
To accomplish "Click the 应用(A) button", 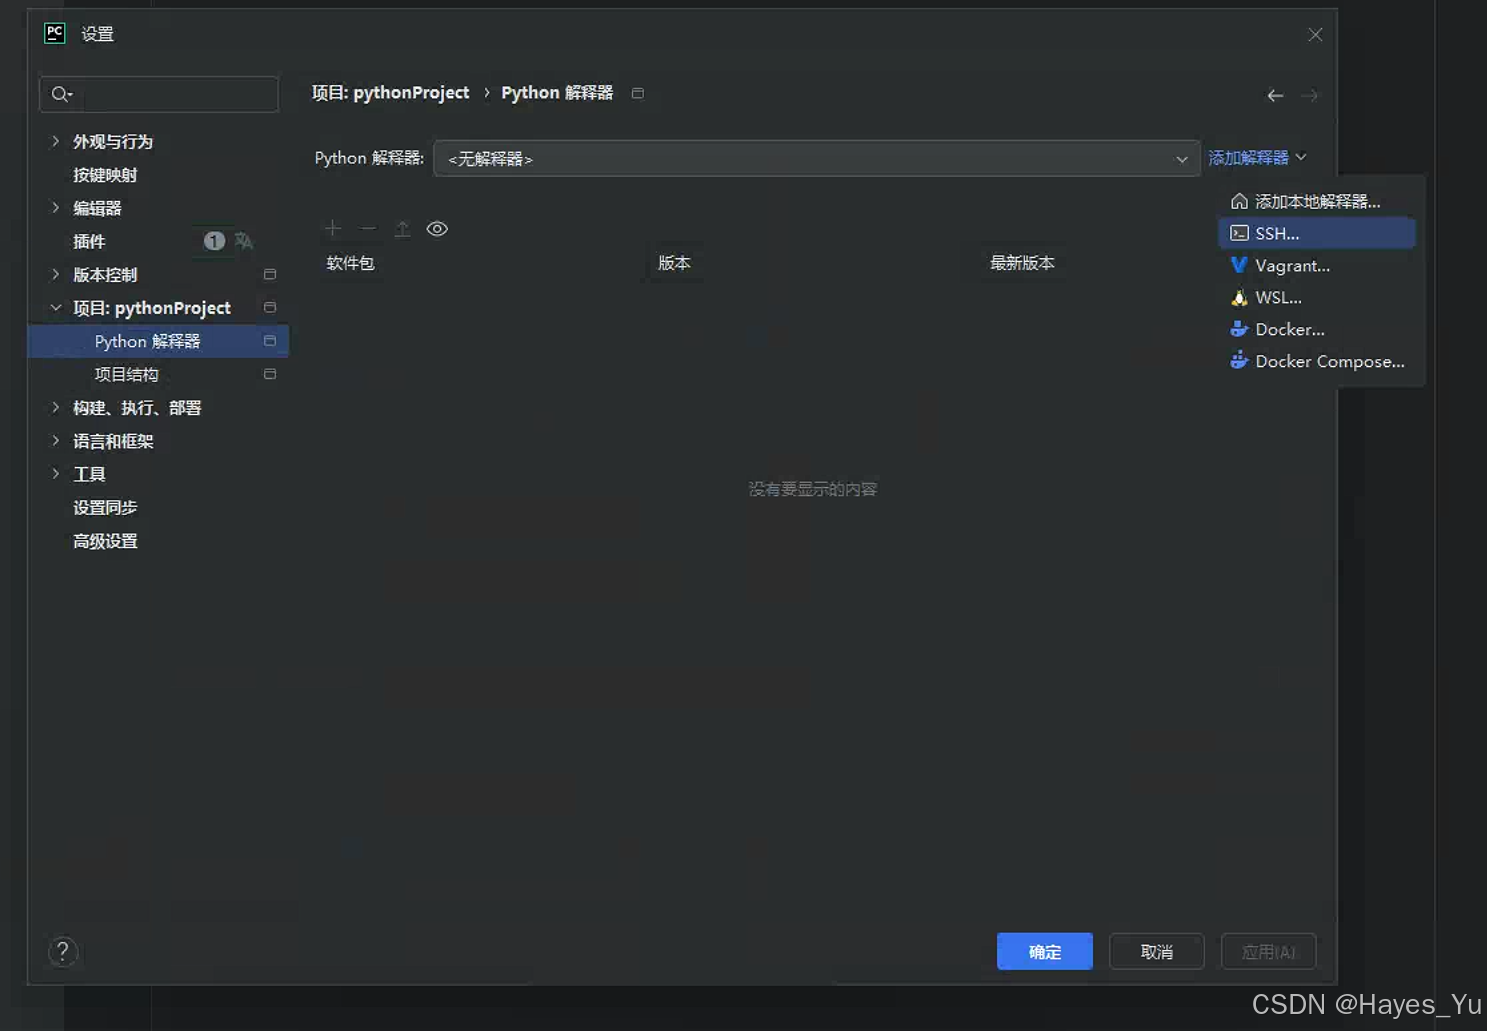I will tap(1268, 951).
